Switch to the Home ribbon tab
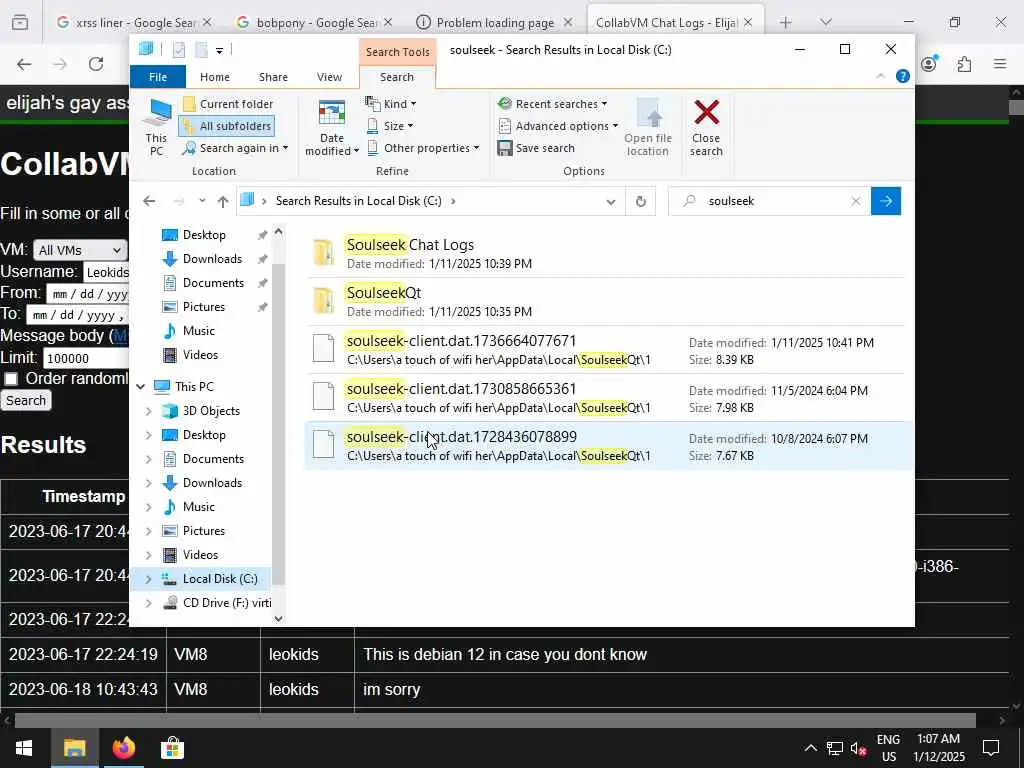The width and height of the screenshot is (1024, 768). (215, 77)
